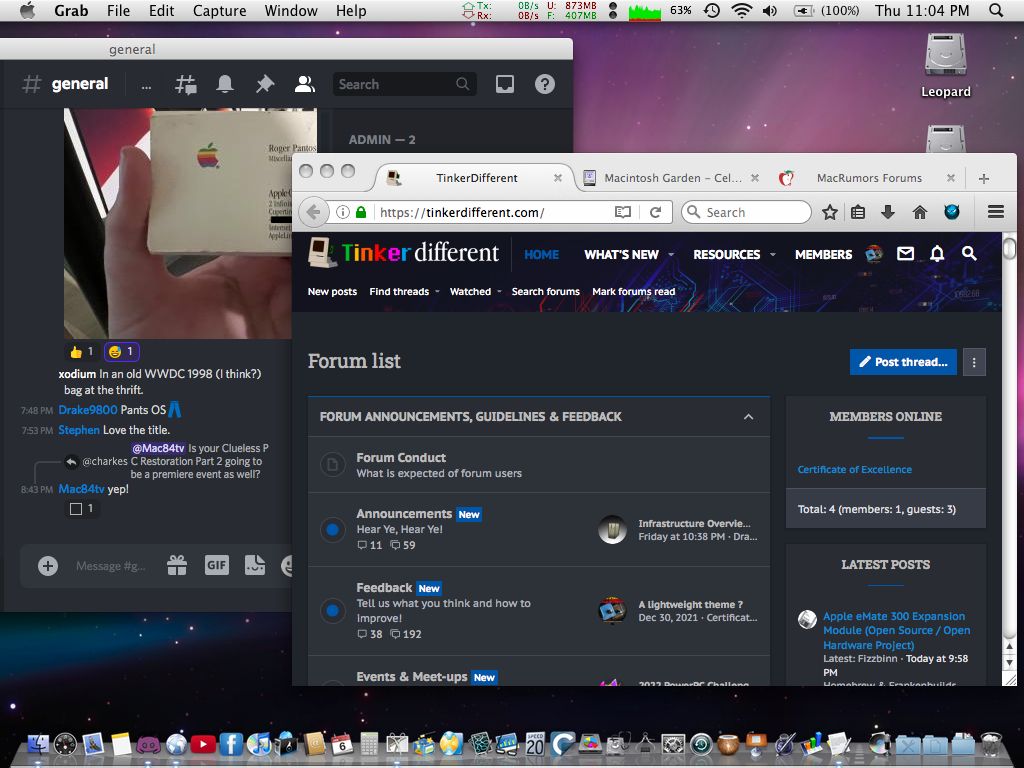Expand Resources dropdown arrow

click(x=773, y=255)
